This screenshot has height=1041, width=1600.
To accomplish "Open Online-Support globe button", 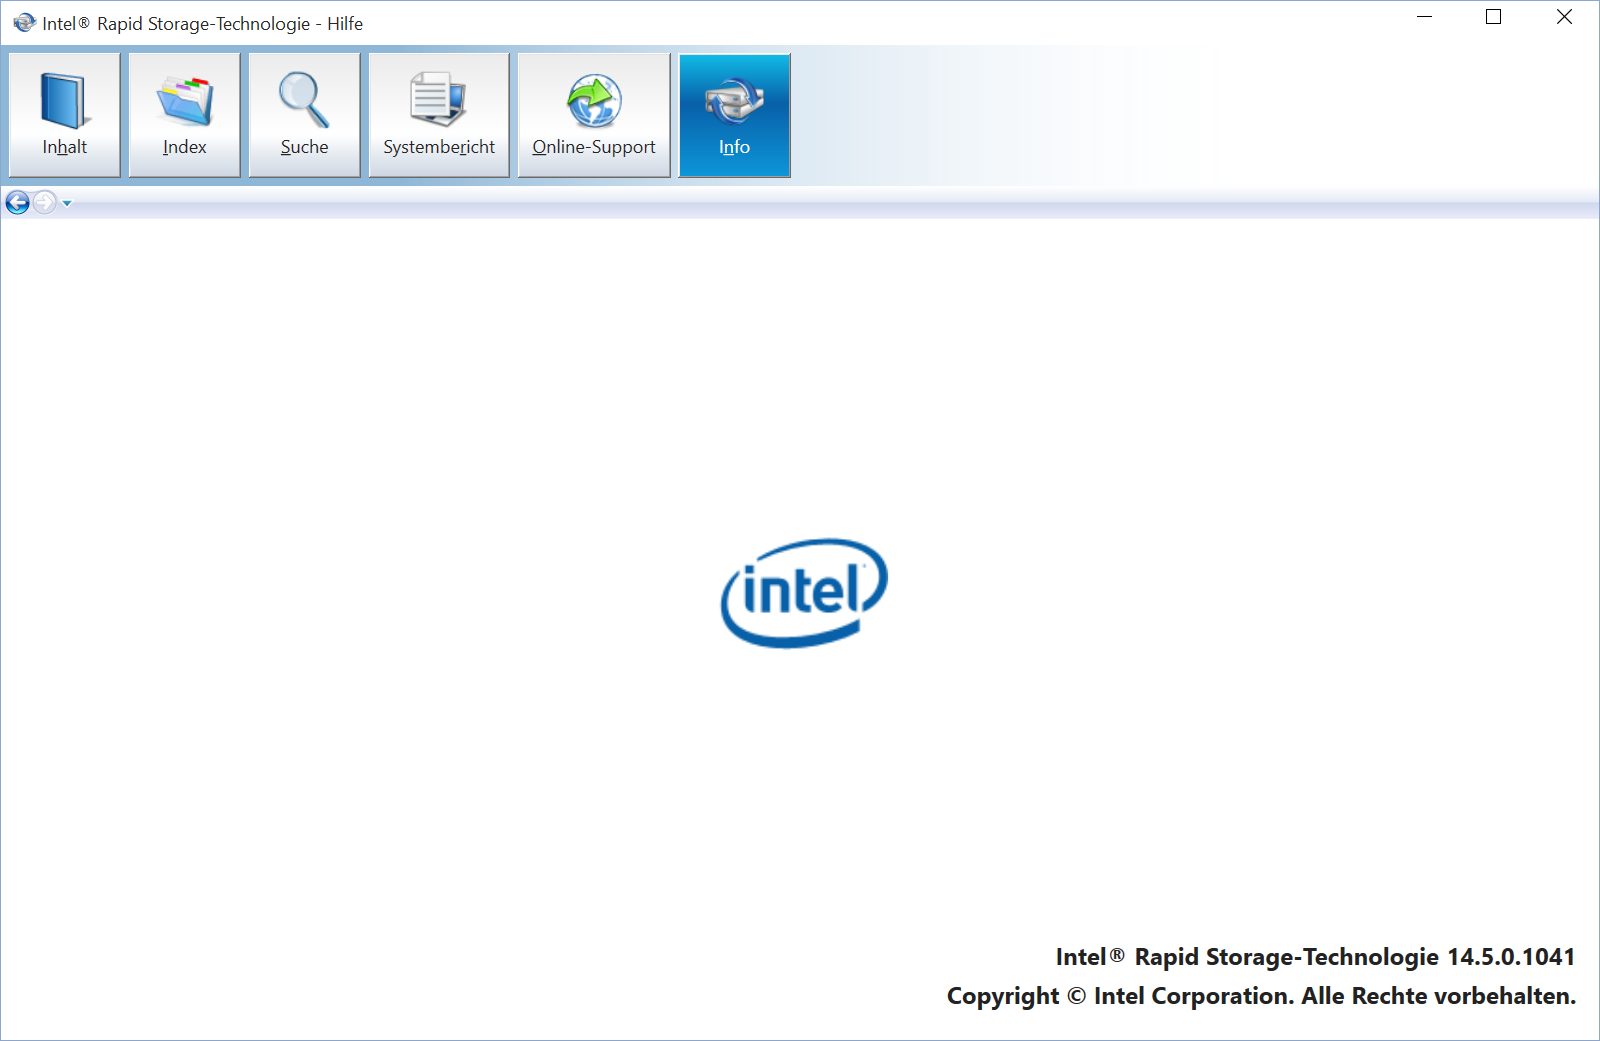I will (x=594, y=115).
